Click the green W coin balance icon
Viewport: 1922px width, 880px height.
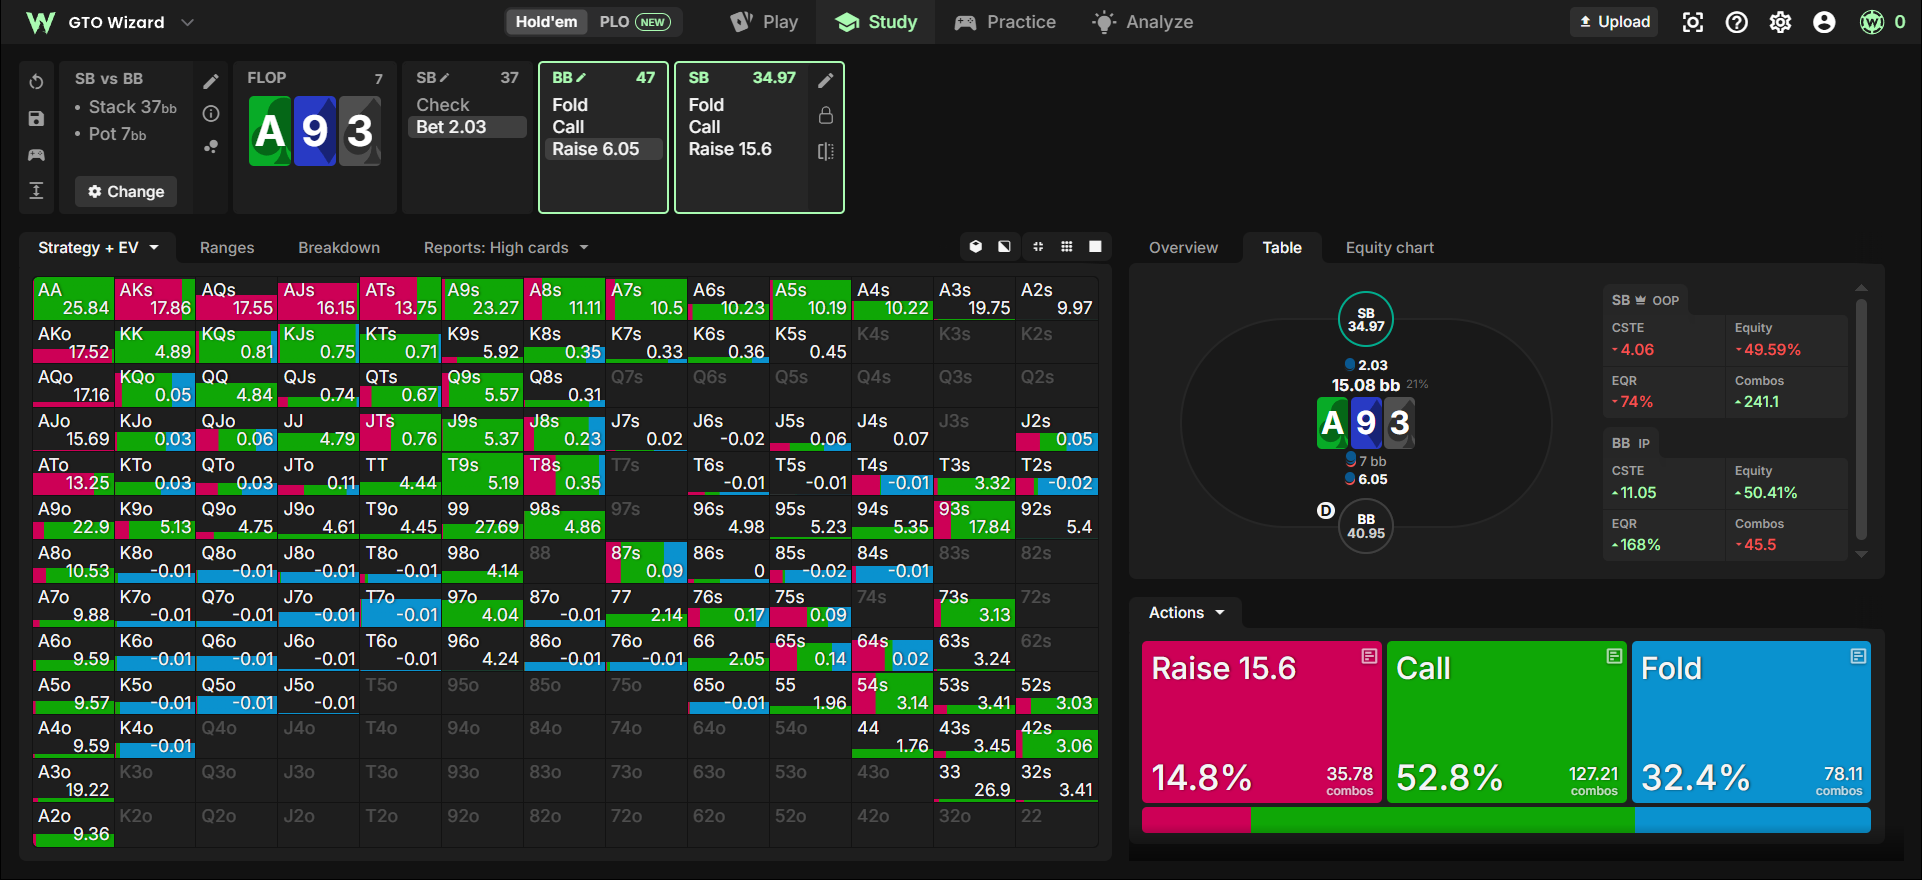click(1872, 22)
